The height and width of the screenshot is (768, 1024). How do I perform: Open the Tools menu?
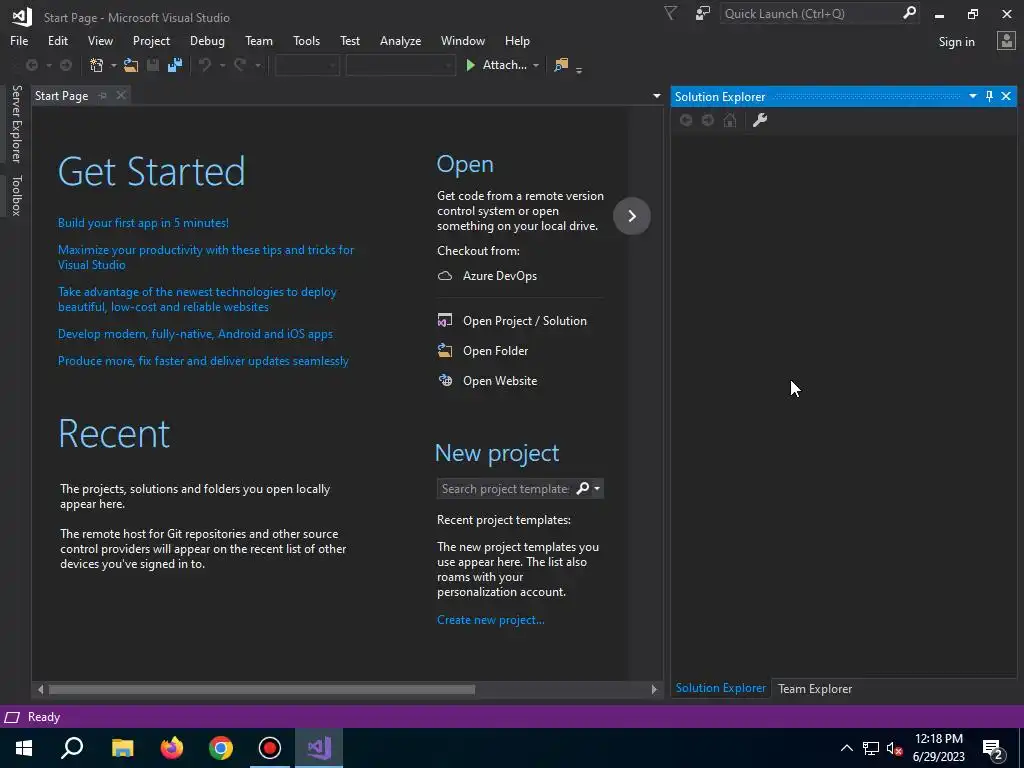tap(306, 40)
